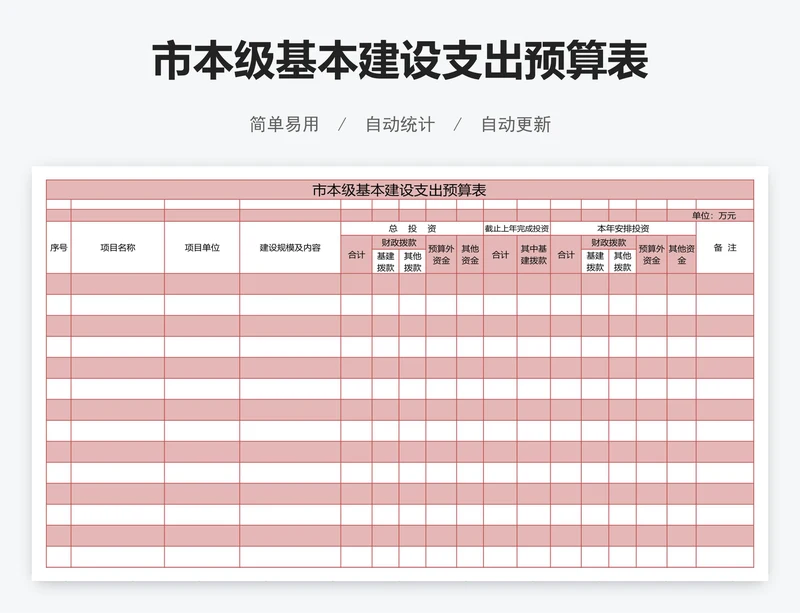Click 基建拨款 under the 本年安排投资 group
This screenshot has height=613, width=800.
(x=595, y=261)
